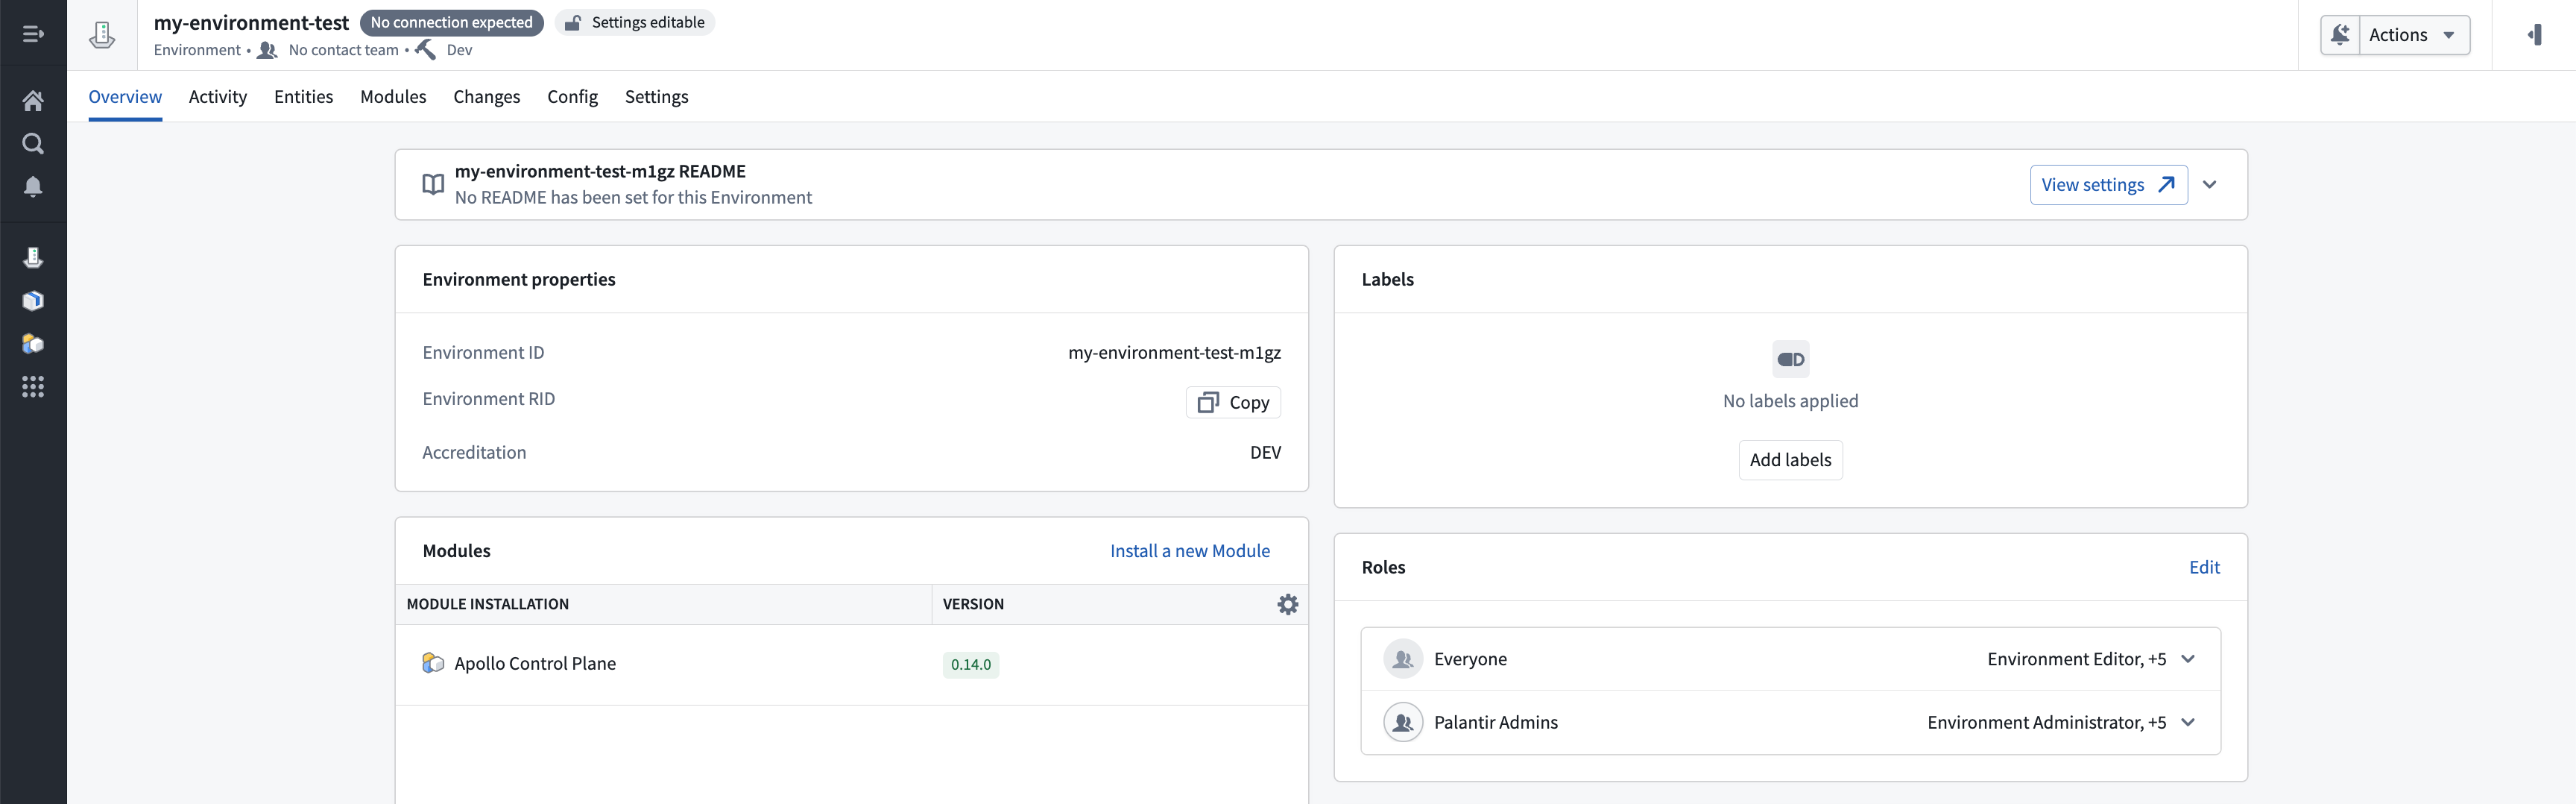Click the Dev hammer icon in header
The height and width of the screenshot is (804, 2576).
coord(426,50)
